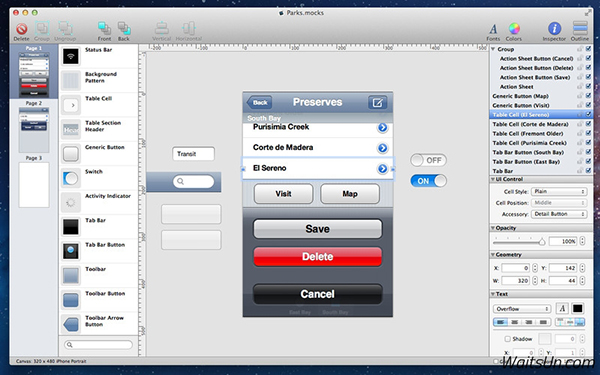Select Background Pattern library item
Screen dimensions: 600x375
pos(98,80)
